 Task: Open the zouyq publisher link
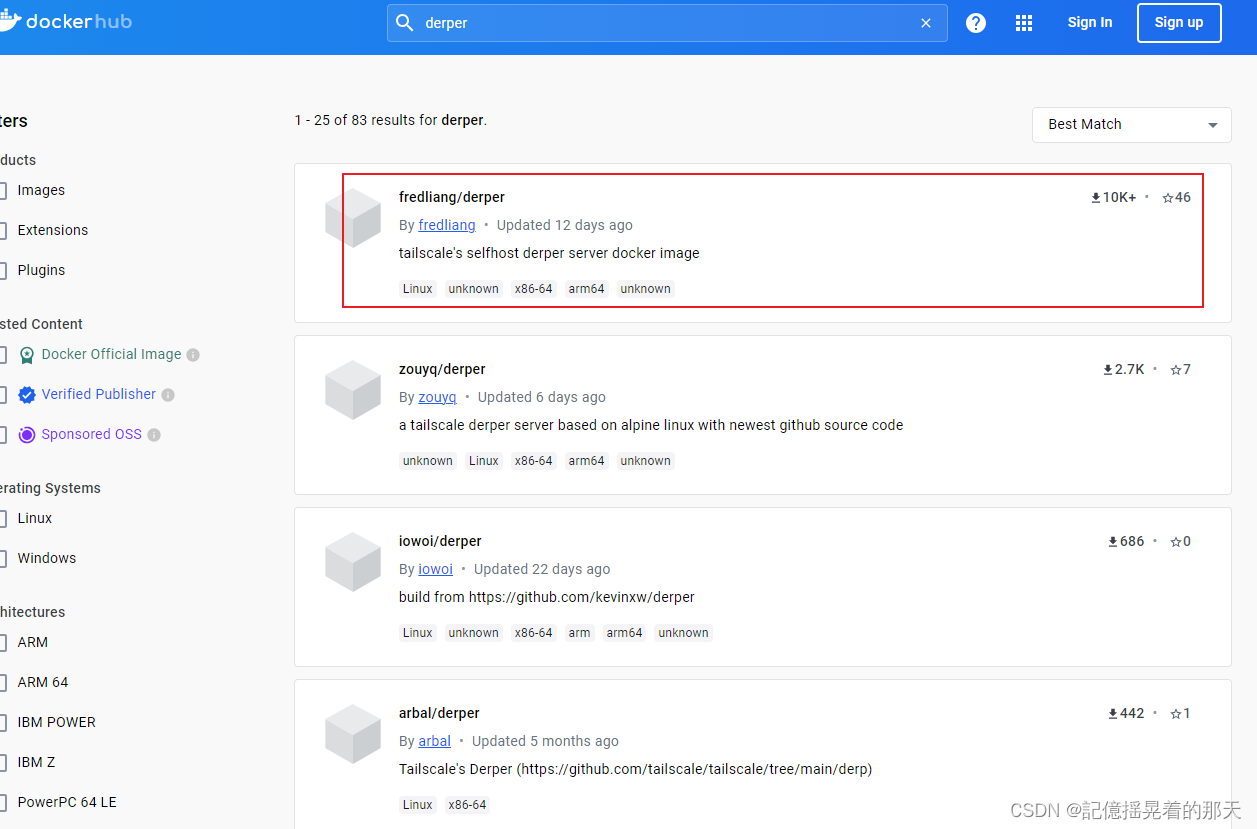coord(437,397)
